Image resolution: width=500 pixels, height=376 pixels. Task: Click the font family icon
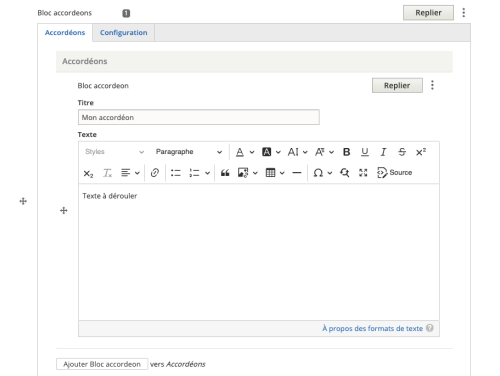click(x=320, y=152)
